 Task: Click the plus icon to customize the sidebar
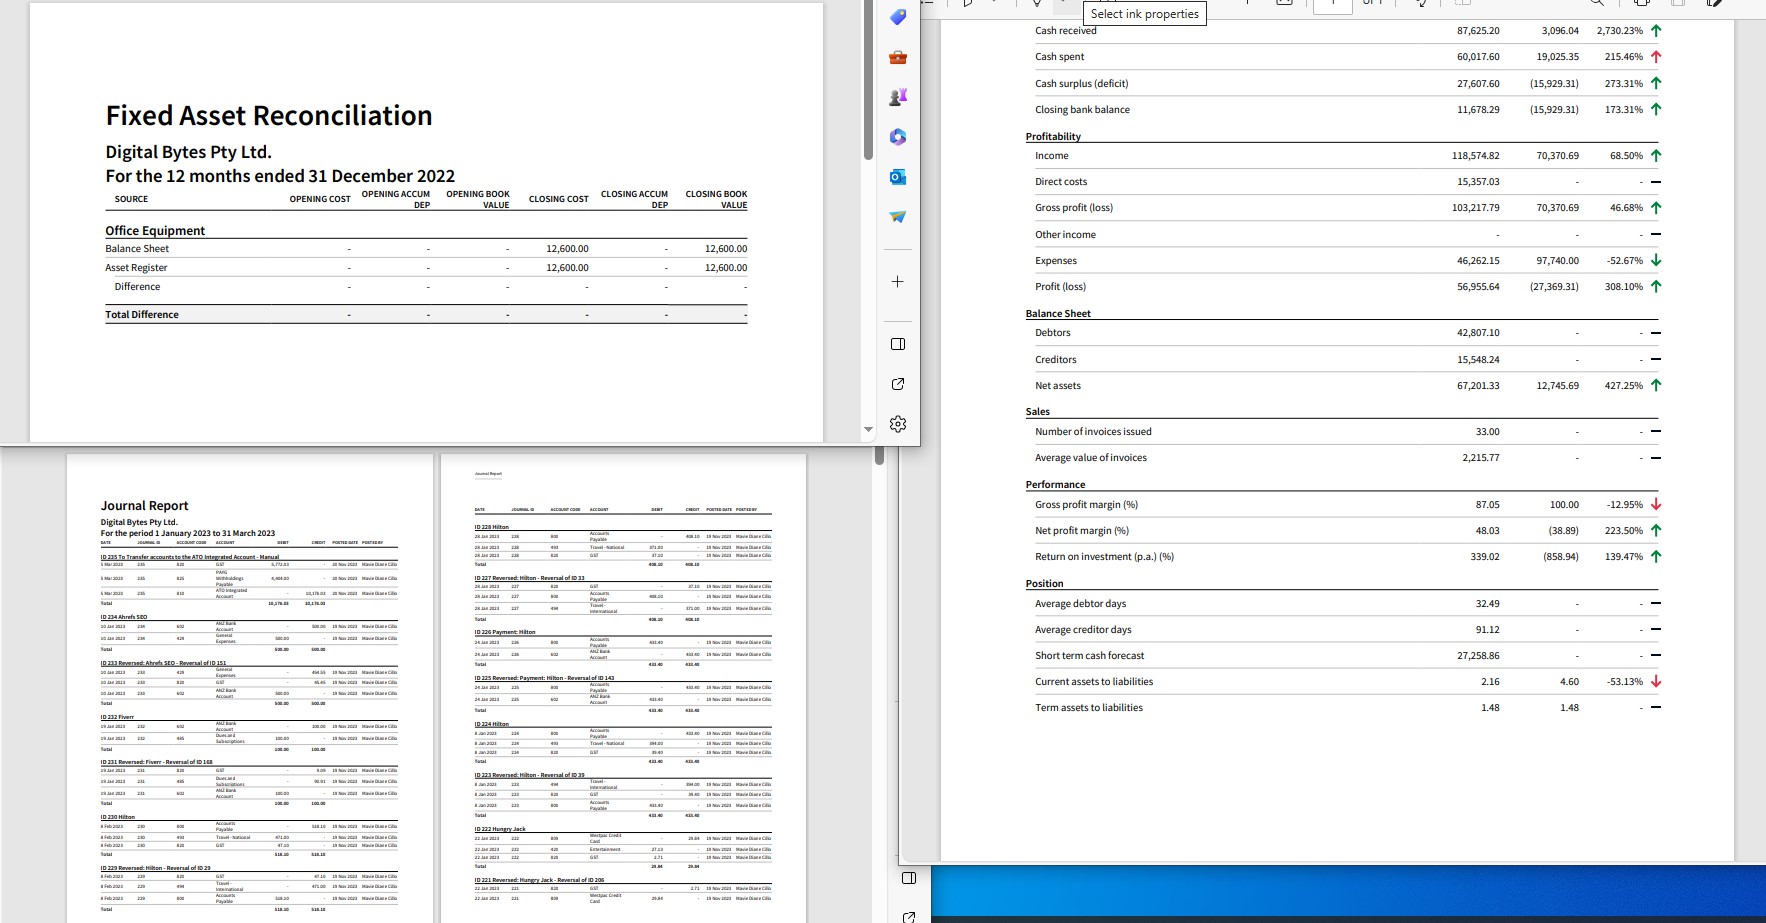pos(898,282)
